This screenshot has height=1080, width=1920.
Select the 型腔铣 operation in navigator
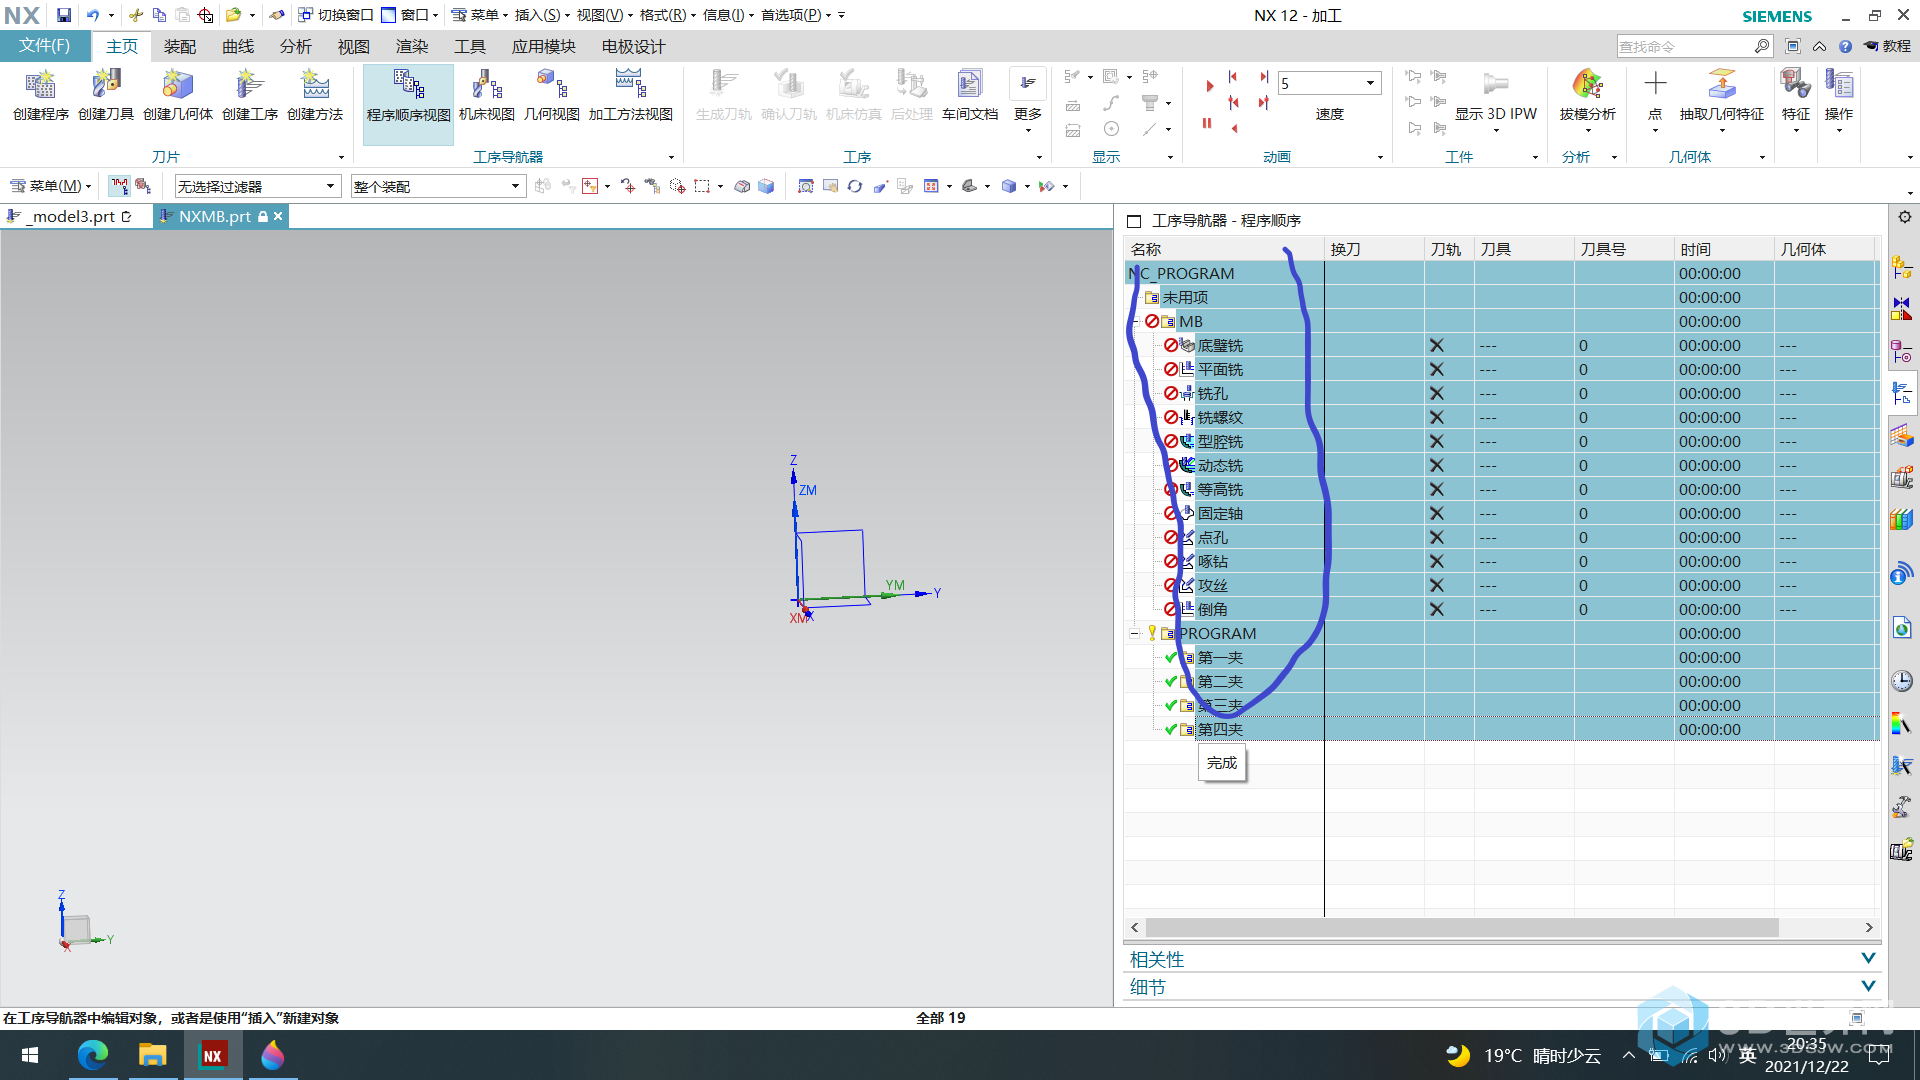[1220, 441]
